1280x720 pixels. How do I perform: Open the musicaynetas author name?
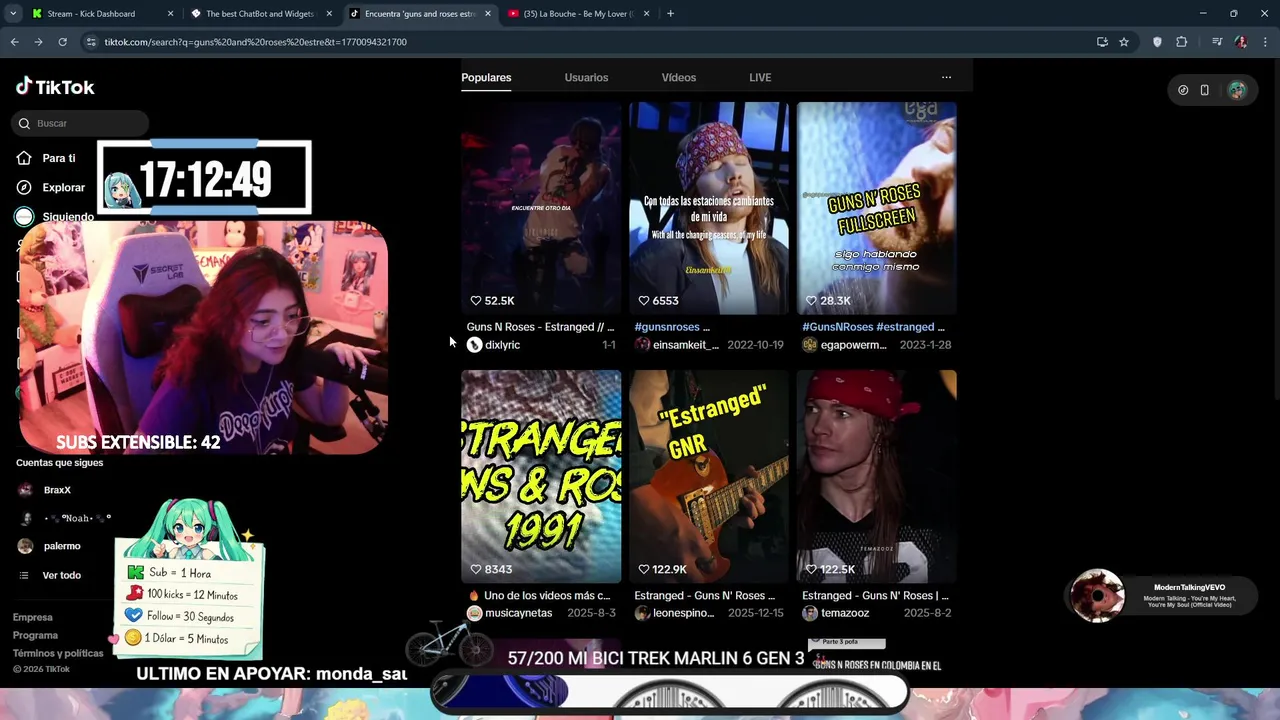pyautogui.click(x=518, y=613)
